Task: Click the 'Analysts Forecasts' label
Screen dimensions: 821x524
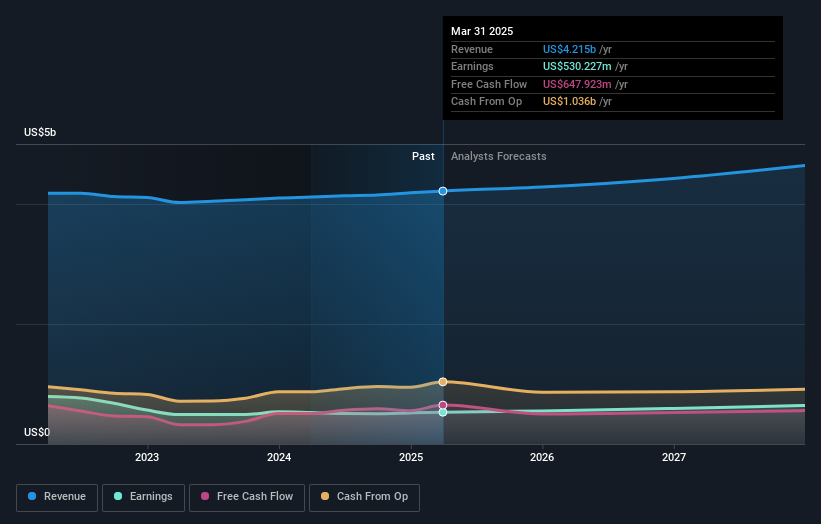Action: (x=498, y=156)
